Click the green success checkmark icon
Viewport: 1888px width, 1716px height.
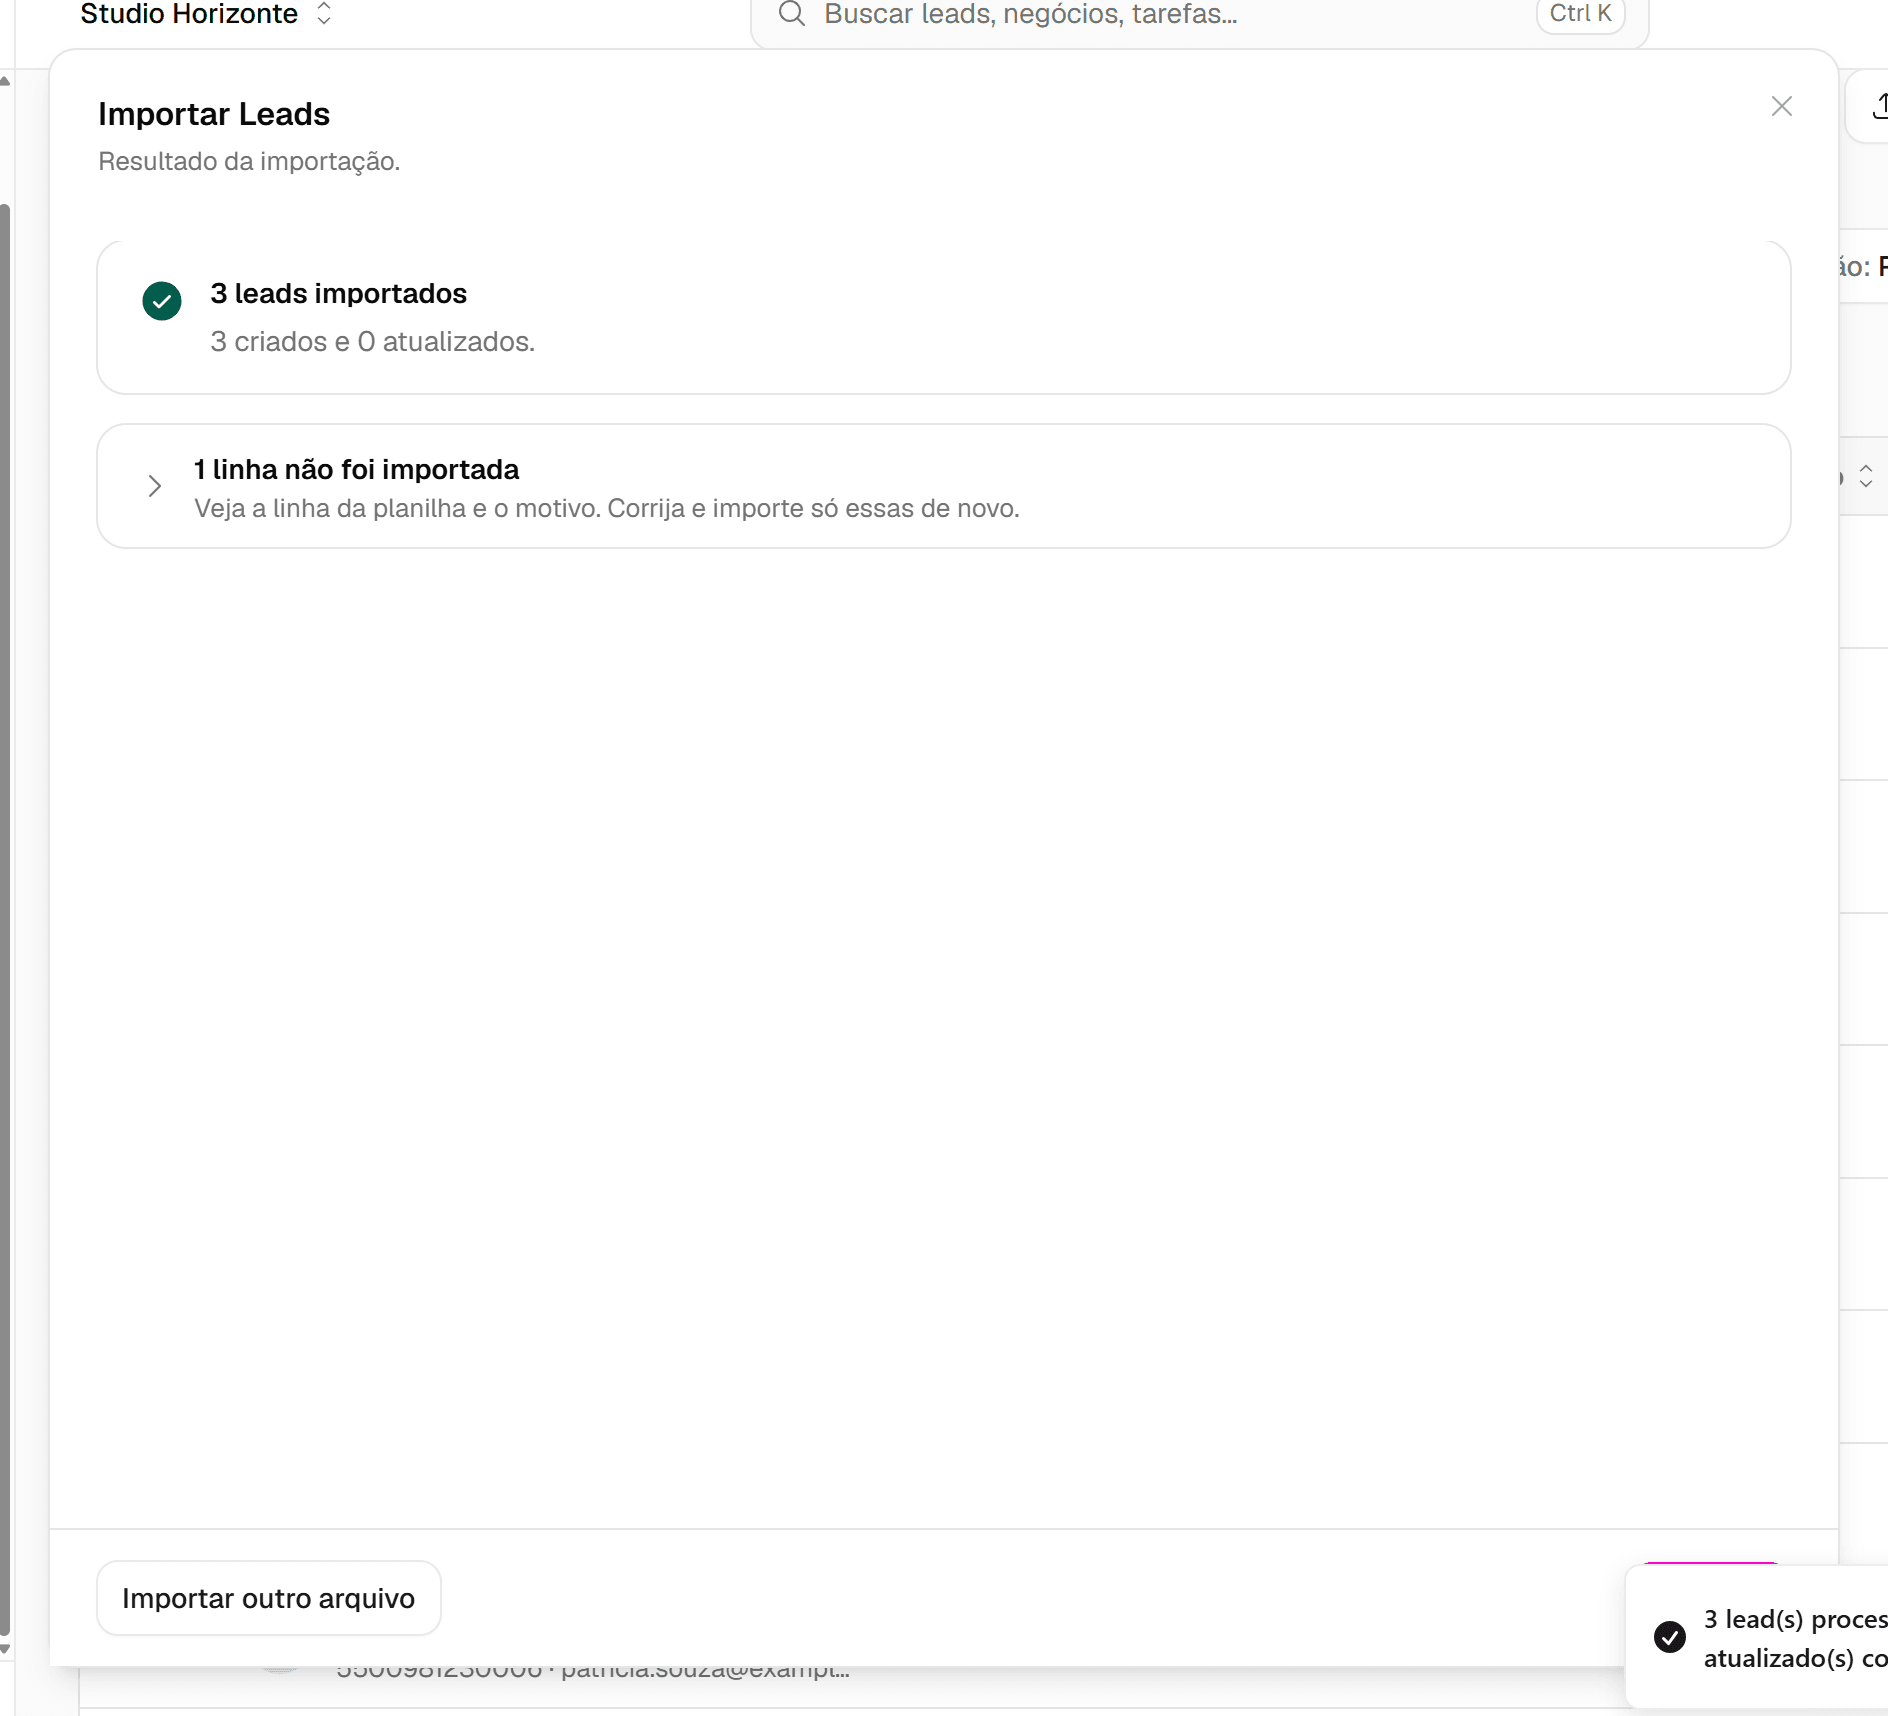point(162,301)
